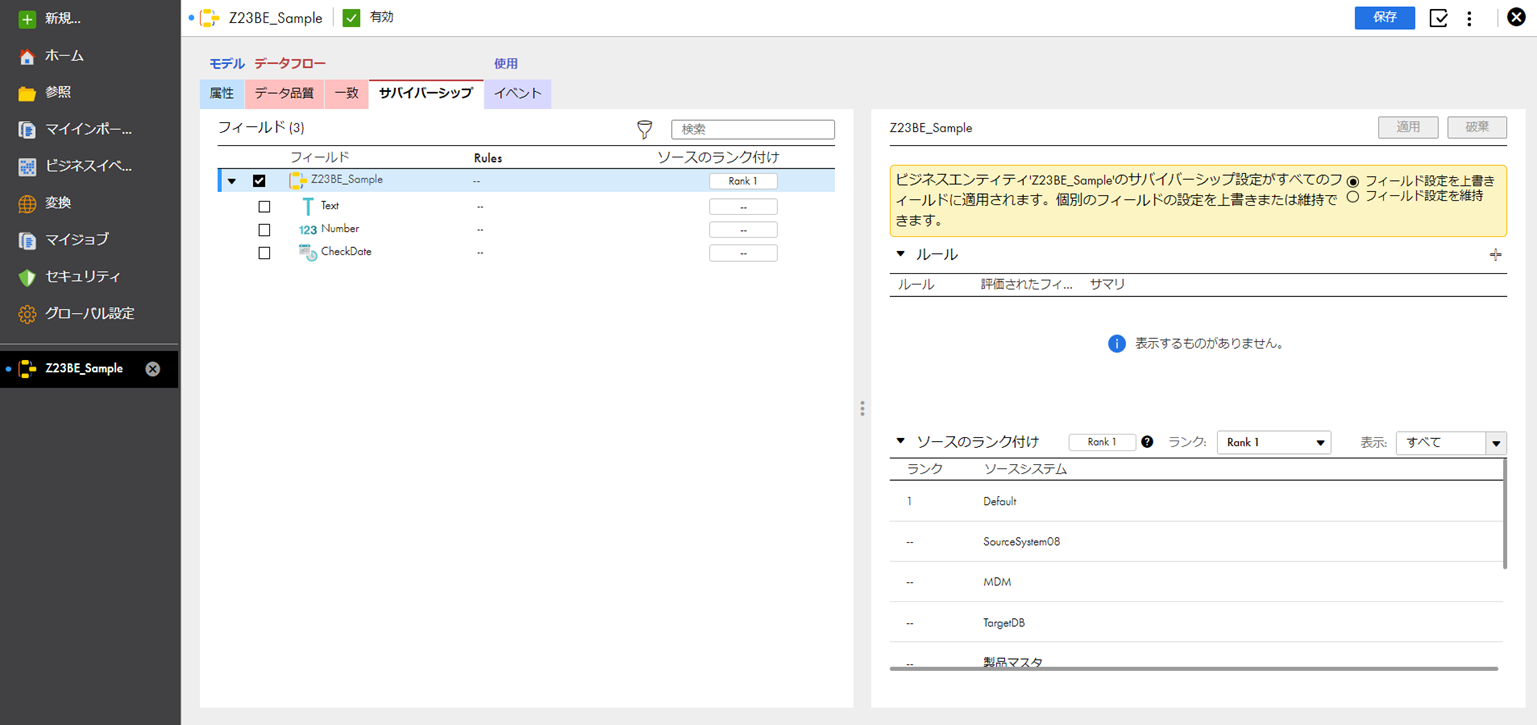
Task: Click the 保存 save button
Action: [x=1385, y=18]
